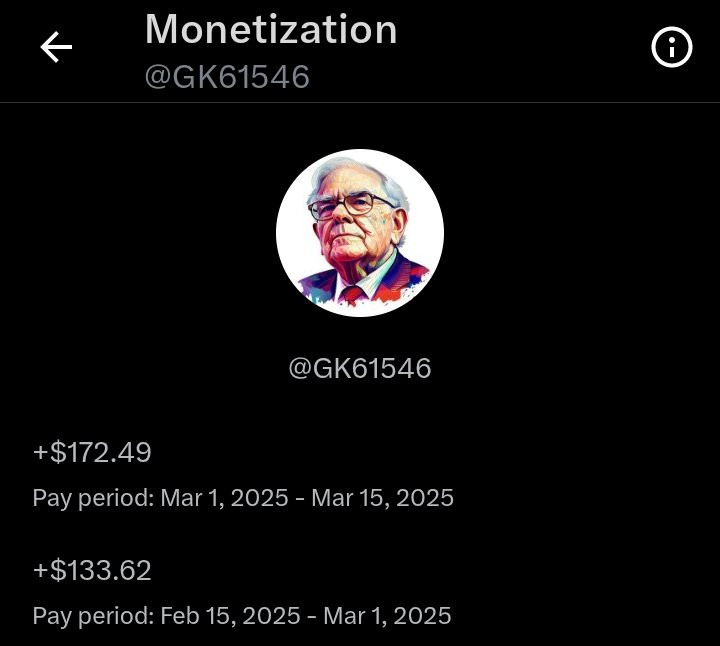Click the word "Monetization" beside the back arrow
This screenshot has height=646, width=720.
pos(271,30)
